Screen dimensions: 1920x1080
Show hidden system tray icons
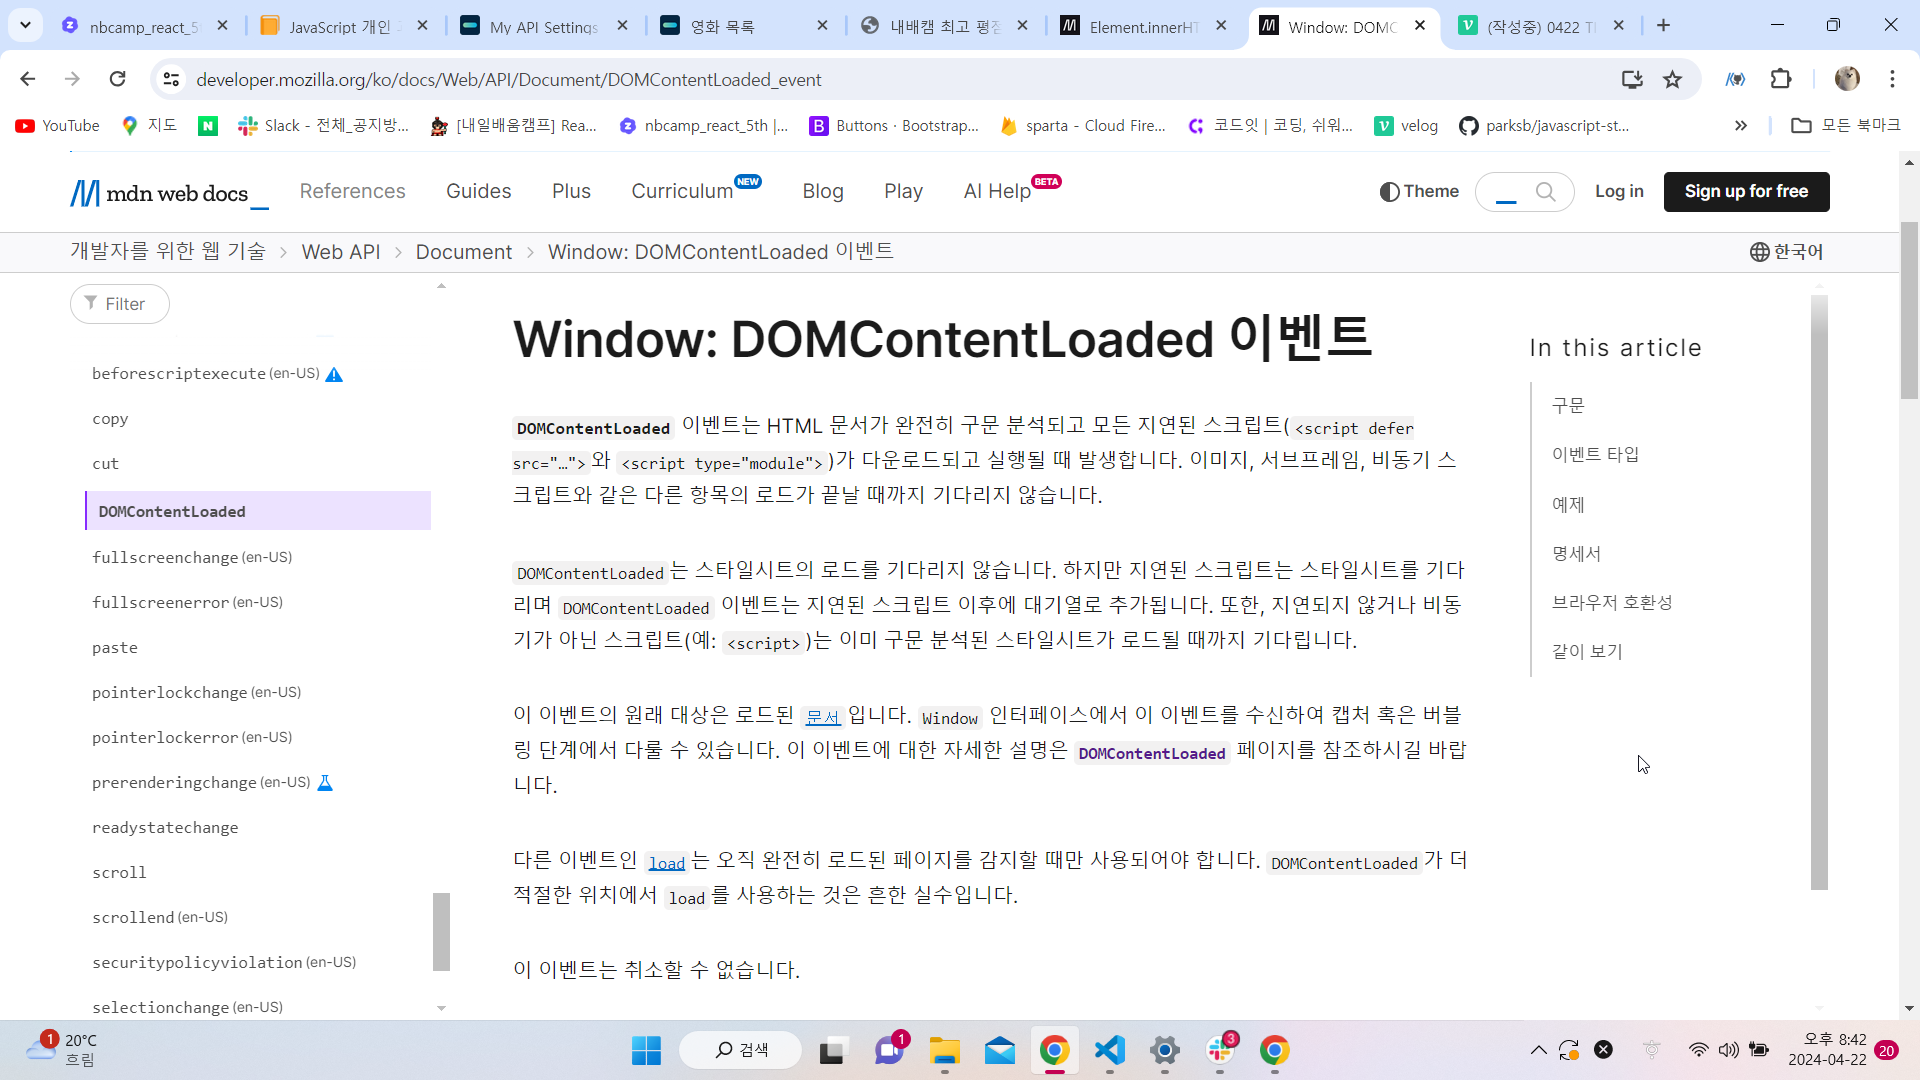click(1538, 1050)
